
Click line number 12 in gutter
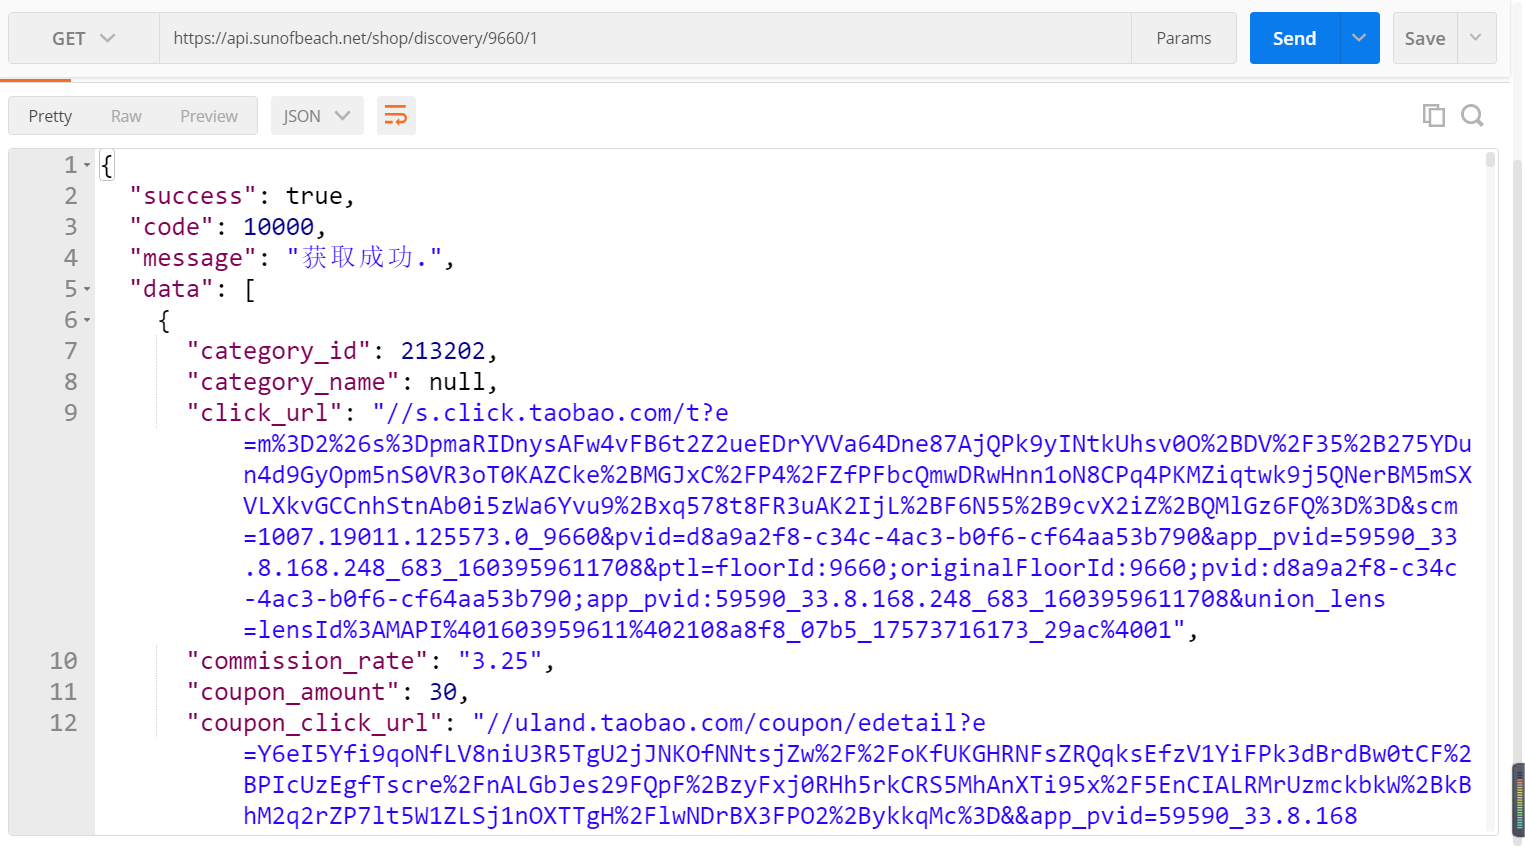(x=63, y=723)
